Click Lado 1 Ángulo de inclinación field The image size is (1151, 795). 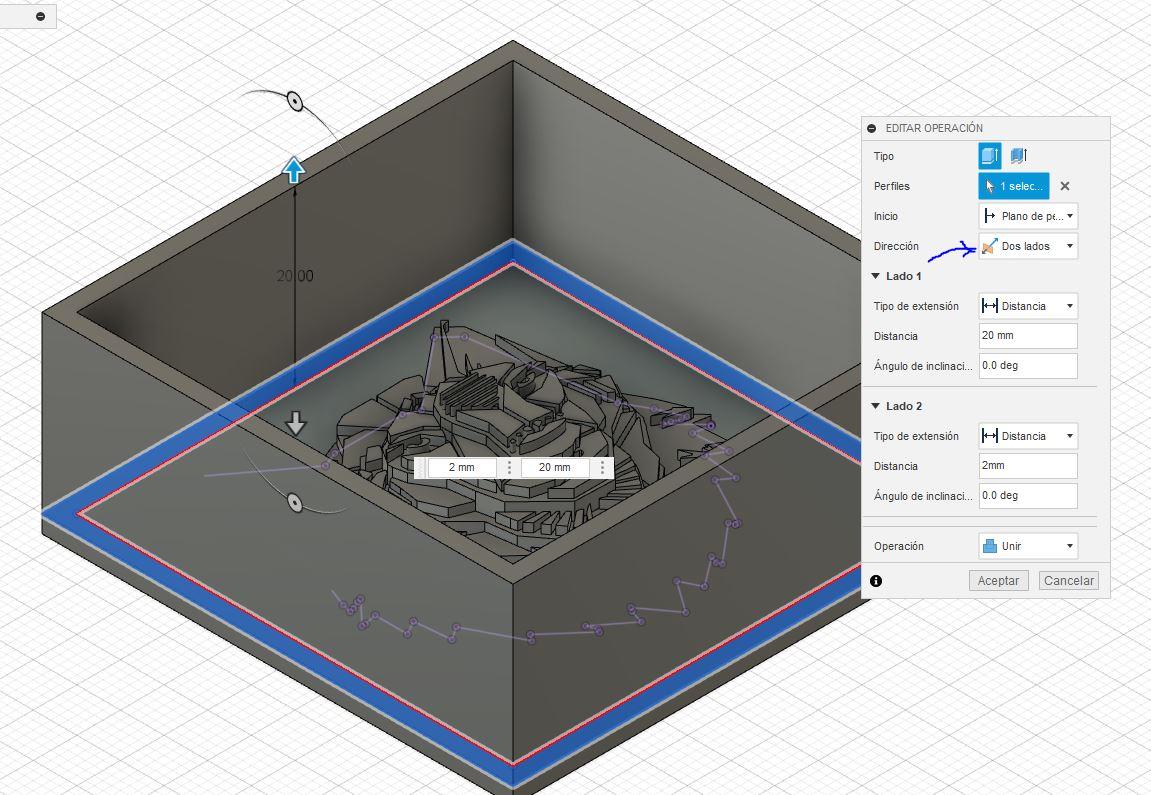tap(1028, 366)
